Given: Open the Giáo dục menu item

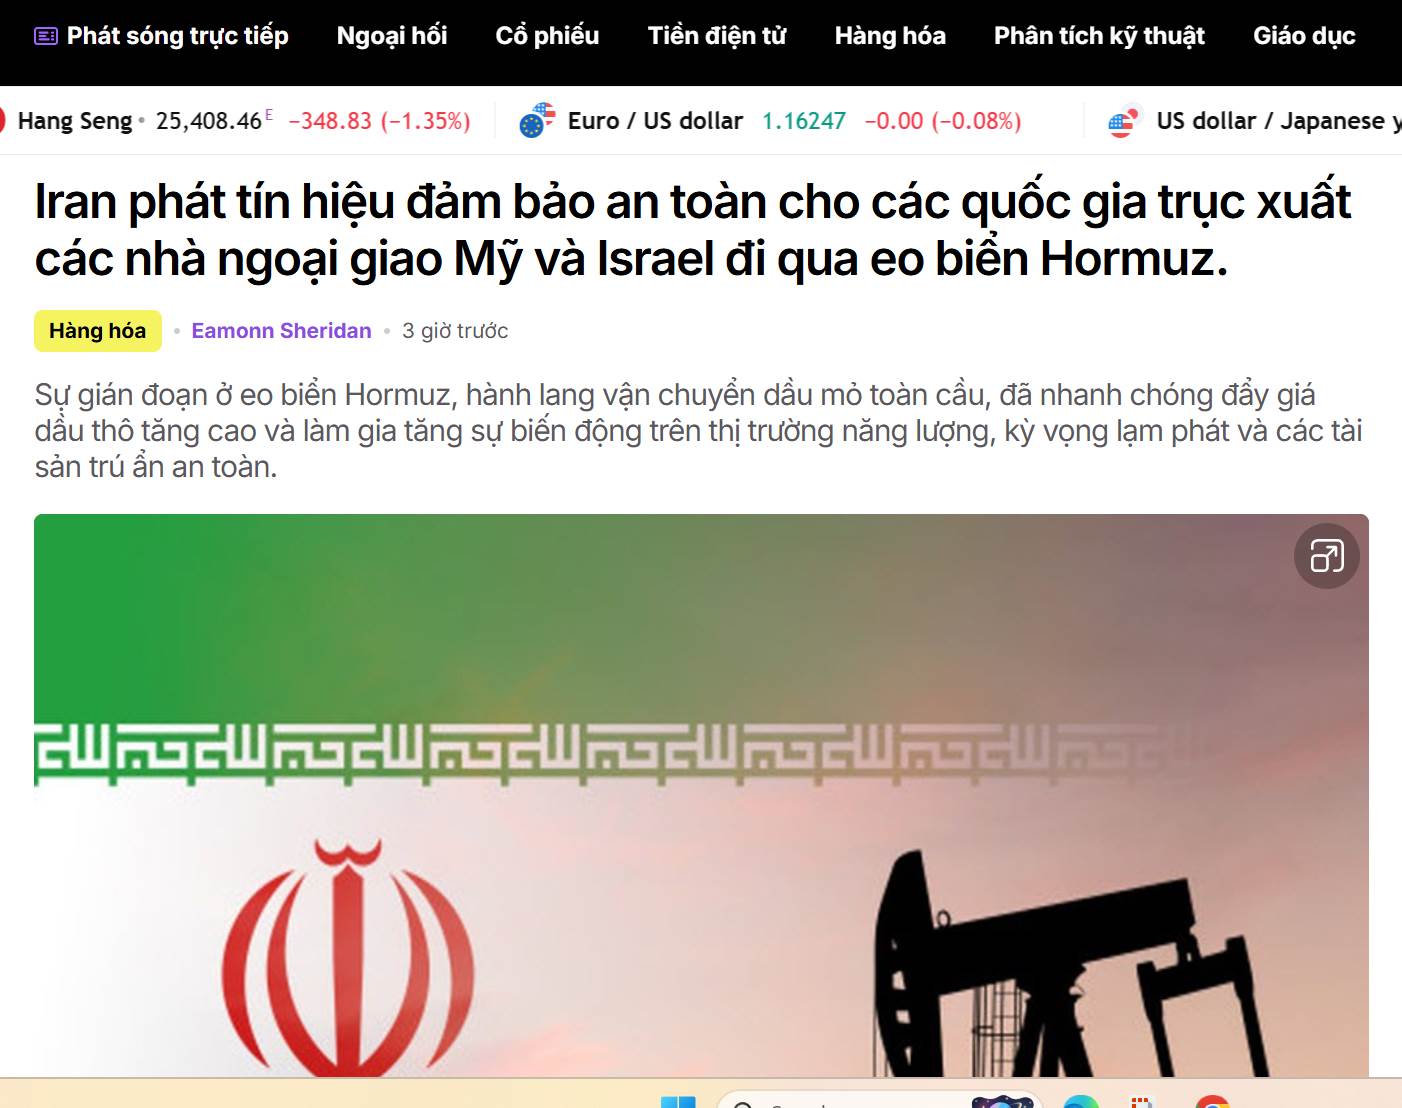Looking at the screenshot, I should coord(1304,36).
